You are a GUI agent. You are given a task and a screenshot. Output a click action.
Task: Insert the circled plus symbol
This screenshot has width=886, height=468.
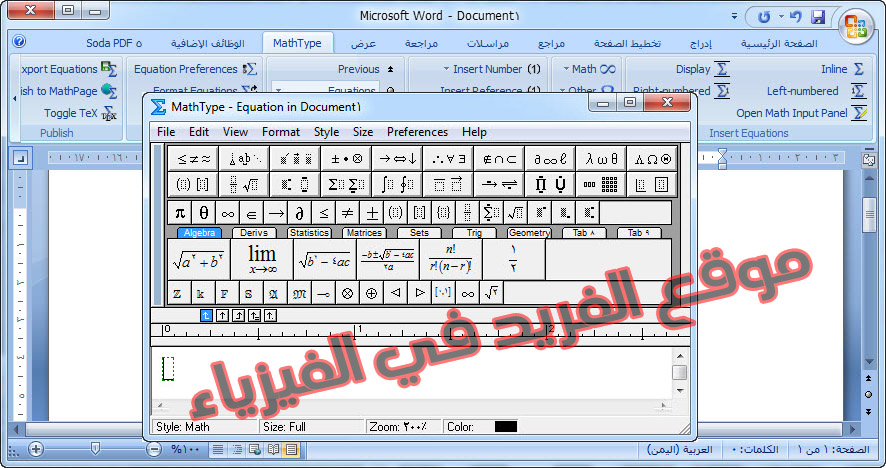tap(371, 293)
